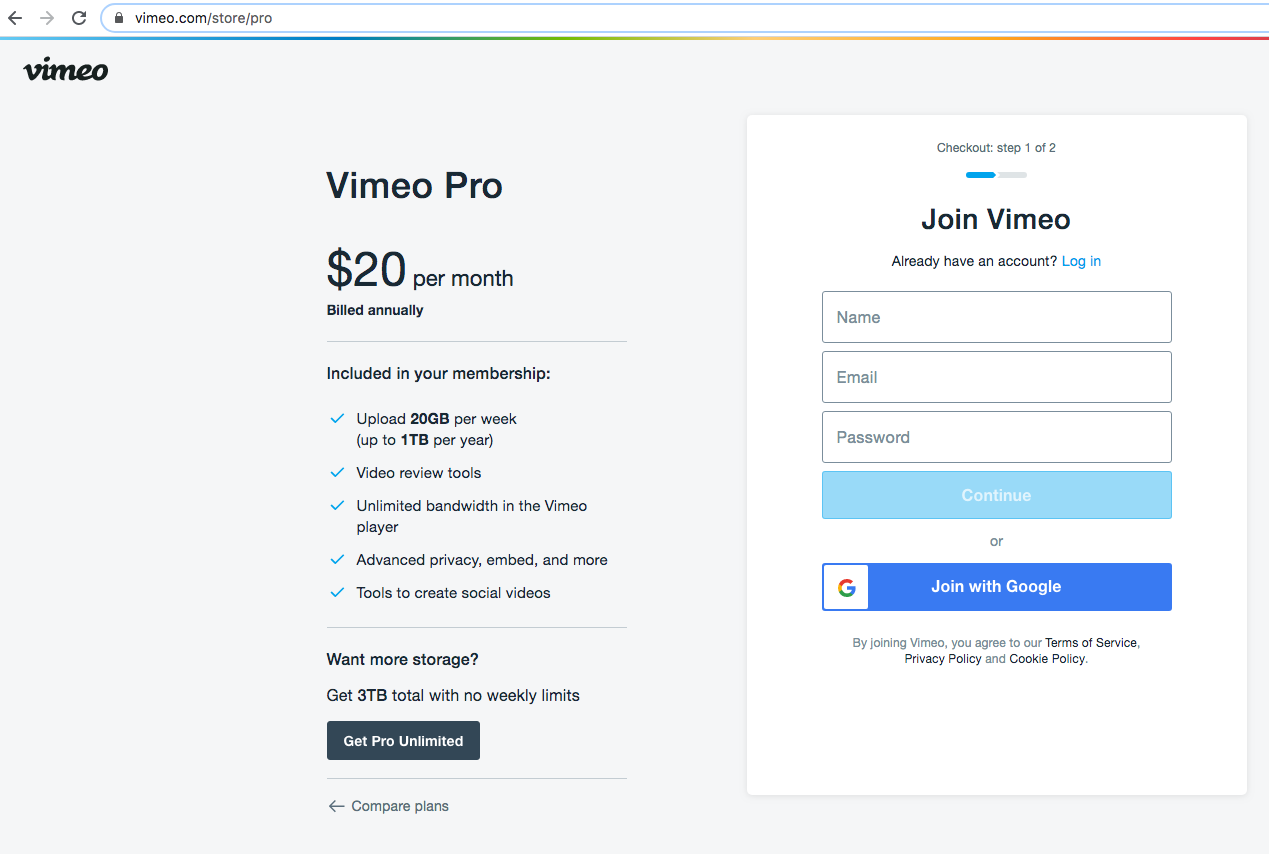Screen dimensions: 1269x854
Task: Click the Get Pro Unlimited button
Action: [x=403, y=741]
